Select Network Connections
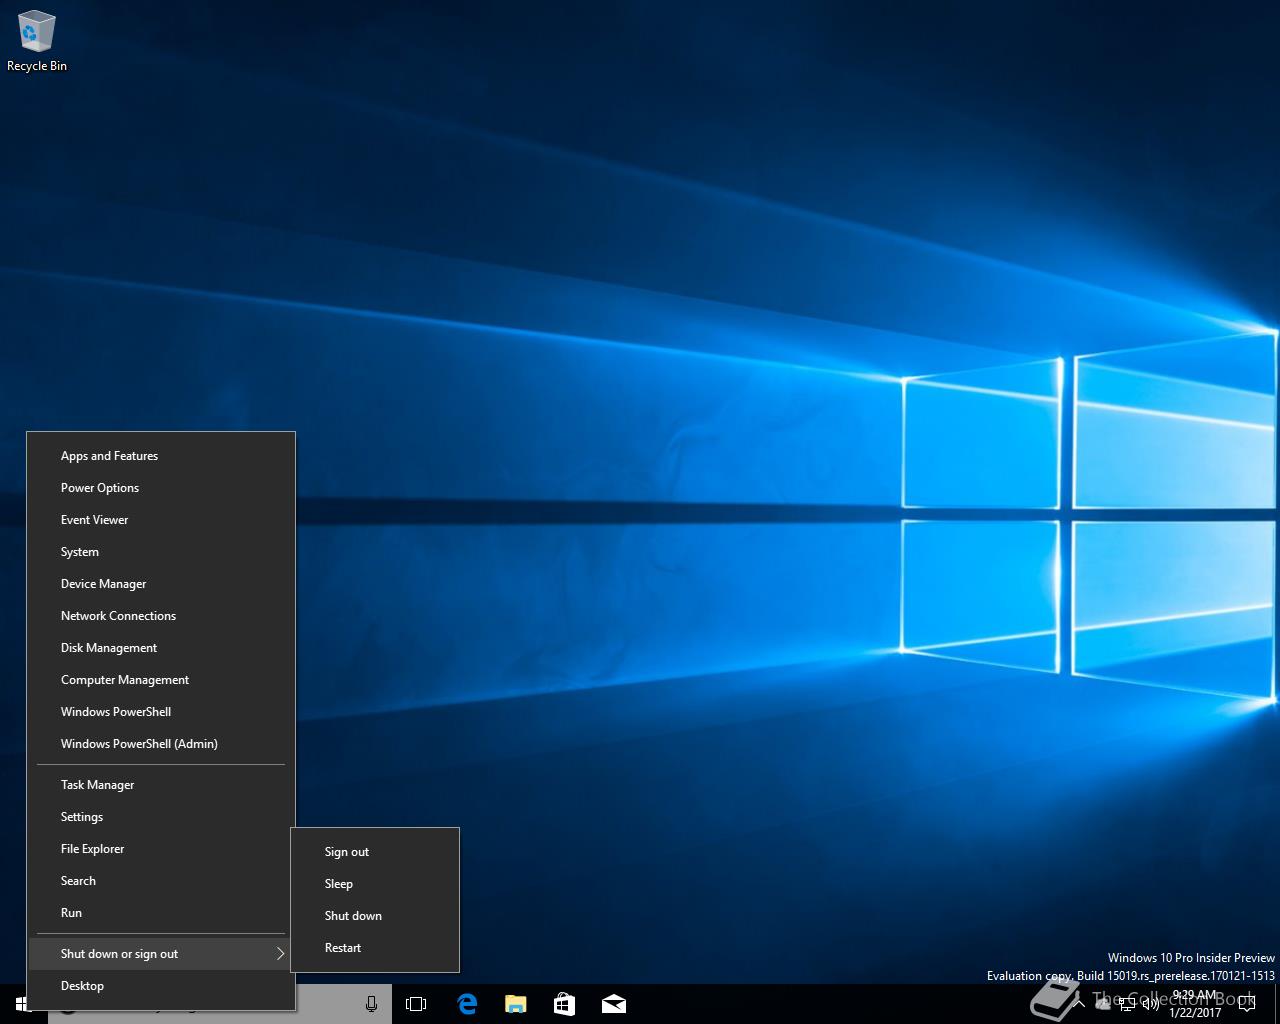1280x1024 pixels. tap(161, 616)
